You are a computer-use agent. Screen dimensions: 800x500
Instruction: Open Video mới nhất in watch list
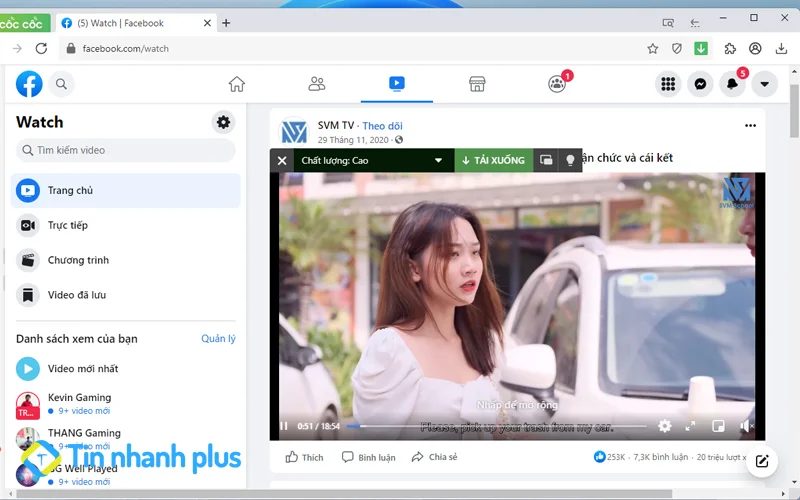click(126, 369)
